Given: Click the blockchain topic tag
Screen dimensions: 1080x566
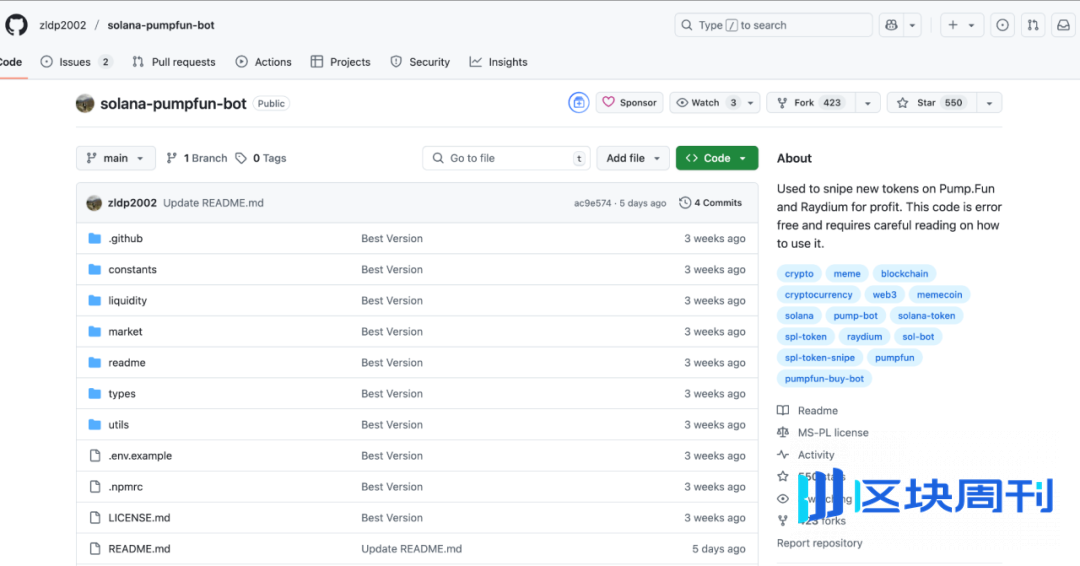Looking at the screenshot, I should point(904,273).
